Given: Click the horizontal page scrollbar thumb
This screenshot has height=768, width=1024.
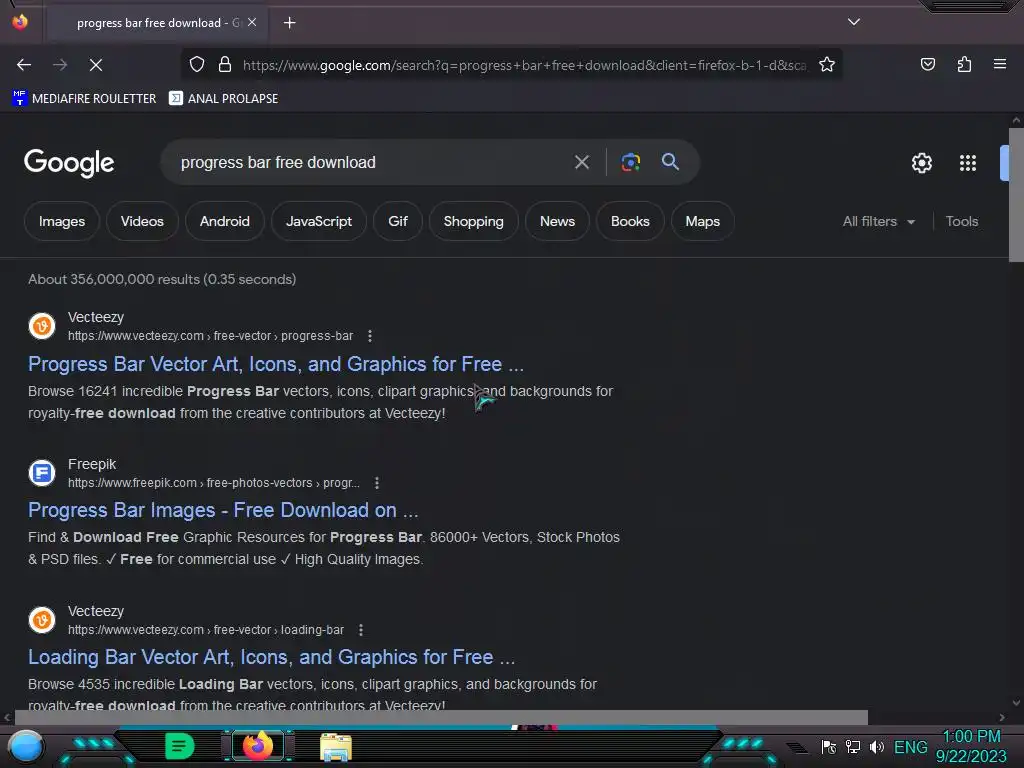Looking at the screenshot, I should [441, 717].
